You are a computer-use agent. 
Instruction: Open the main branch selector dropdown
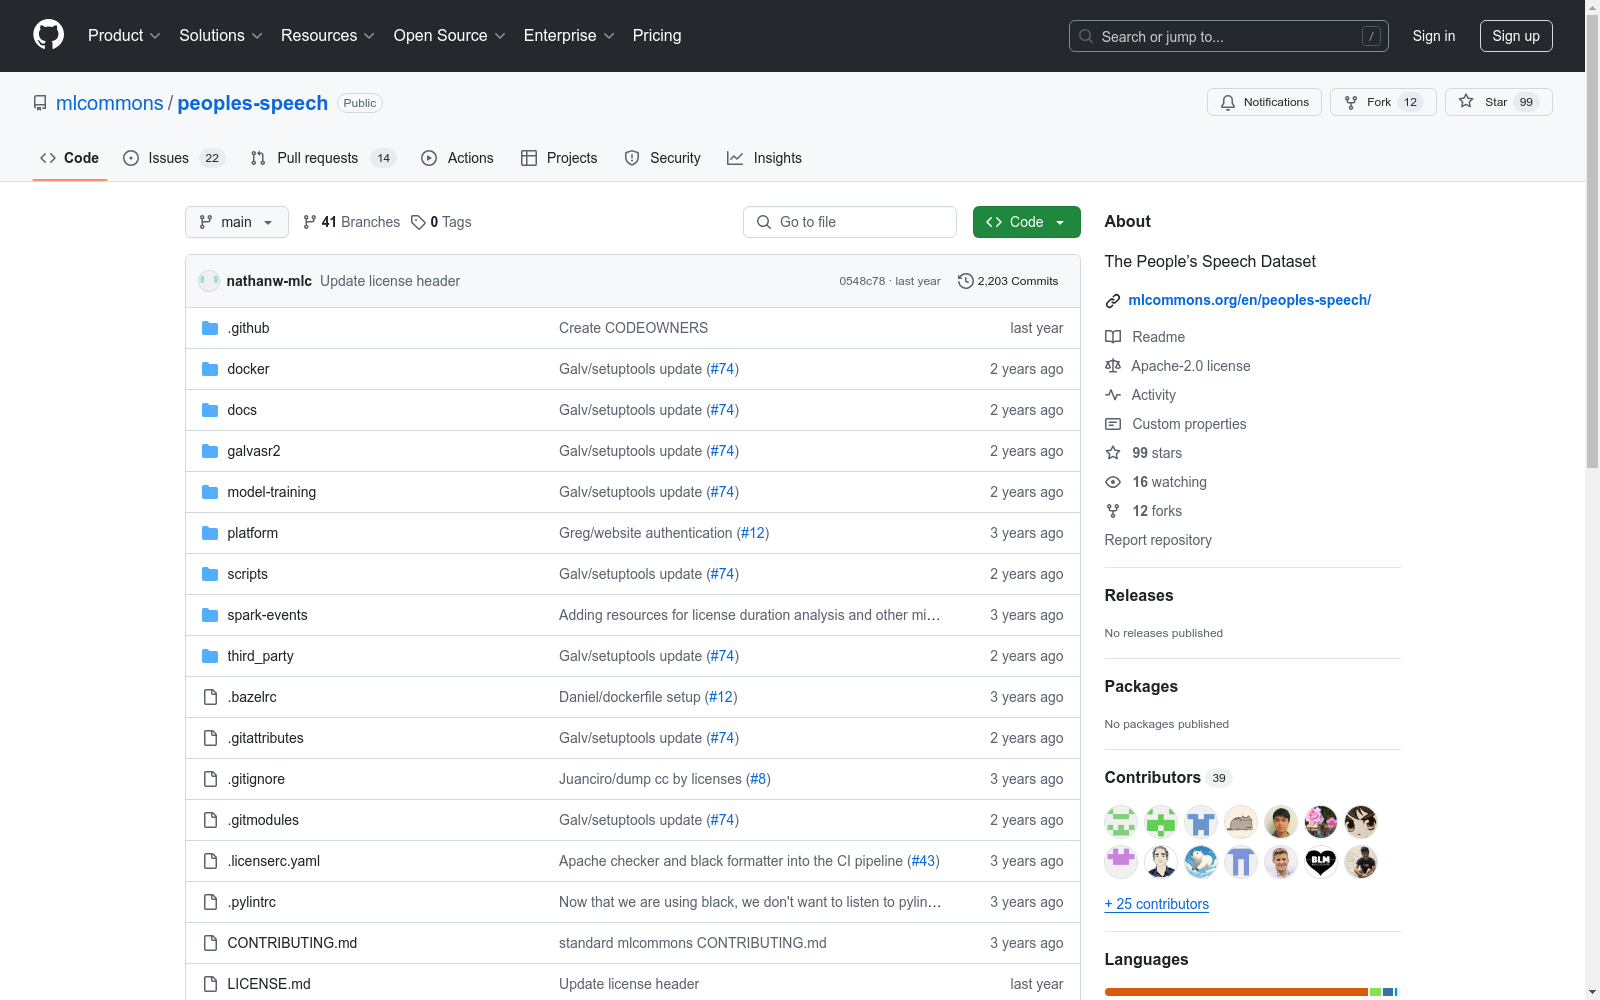click(x=237, y=222)
